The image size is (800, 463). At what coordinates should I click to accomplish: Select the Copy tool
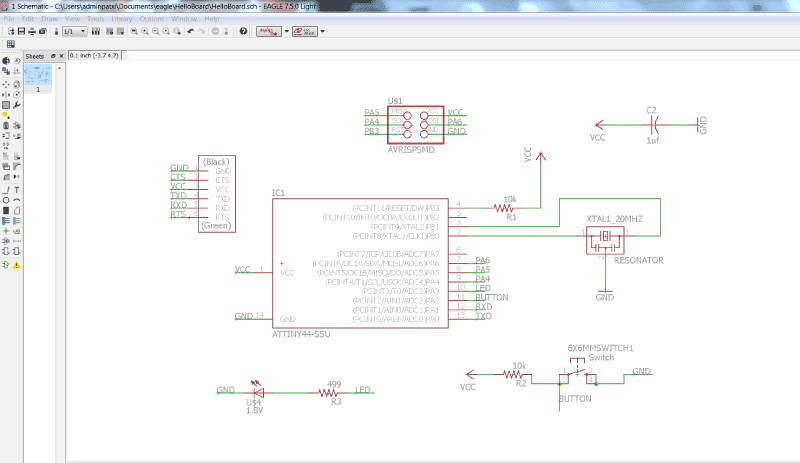pyautogui.click(x=17, y=84)
